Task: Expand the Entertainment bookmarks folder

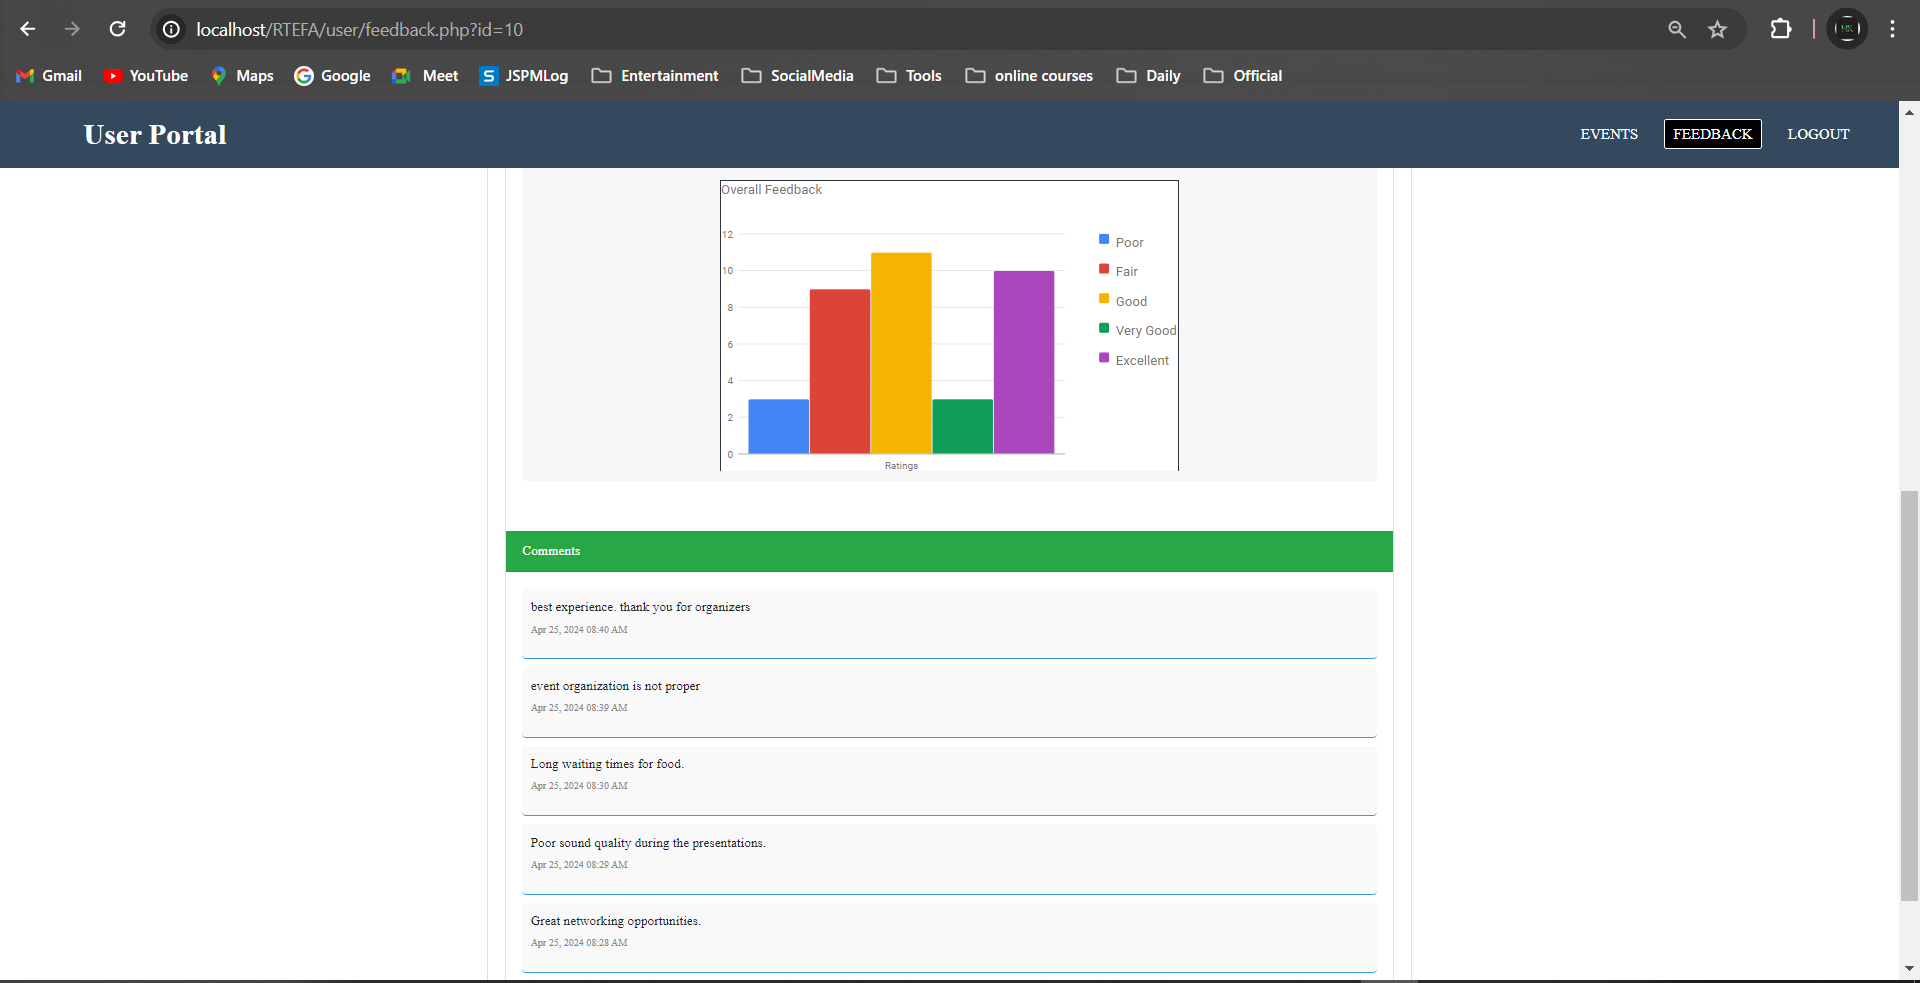Action: [x=655, y=76]
